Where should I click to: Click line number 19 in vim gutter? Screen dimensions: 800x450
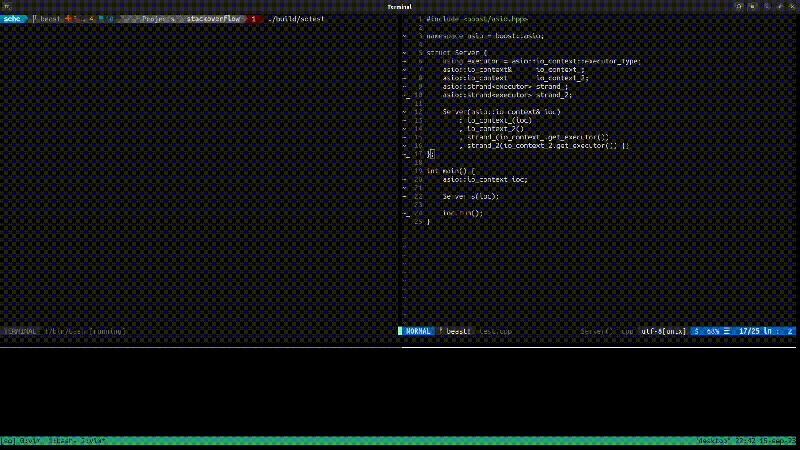point(418,171)
